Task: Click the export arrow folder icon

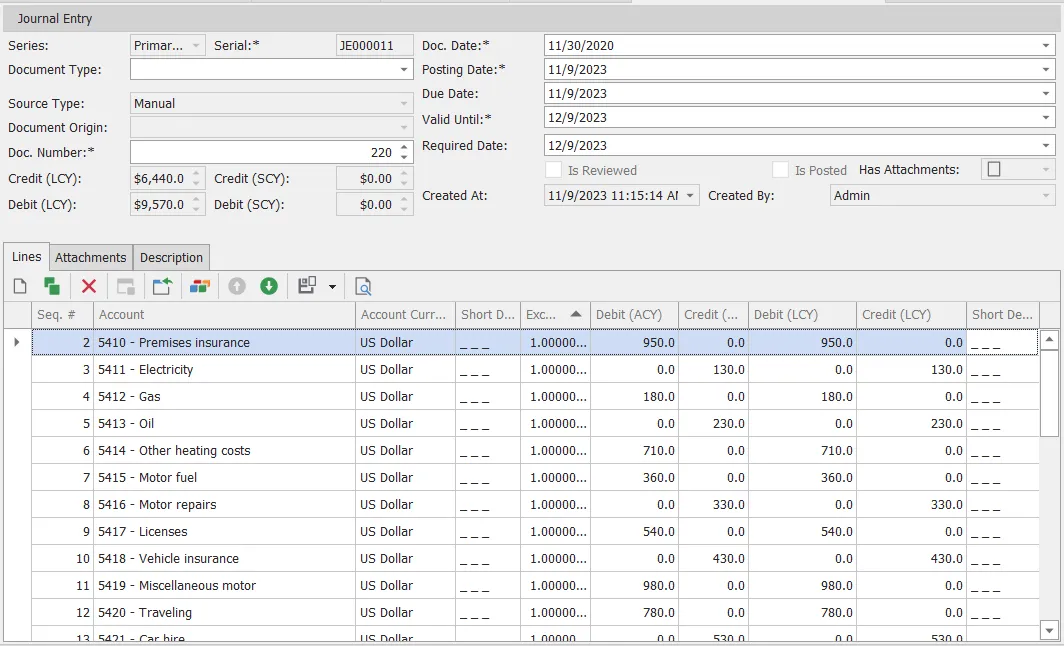Action: pos(162,287)
